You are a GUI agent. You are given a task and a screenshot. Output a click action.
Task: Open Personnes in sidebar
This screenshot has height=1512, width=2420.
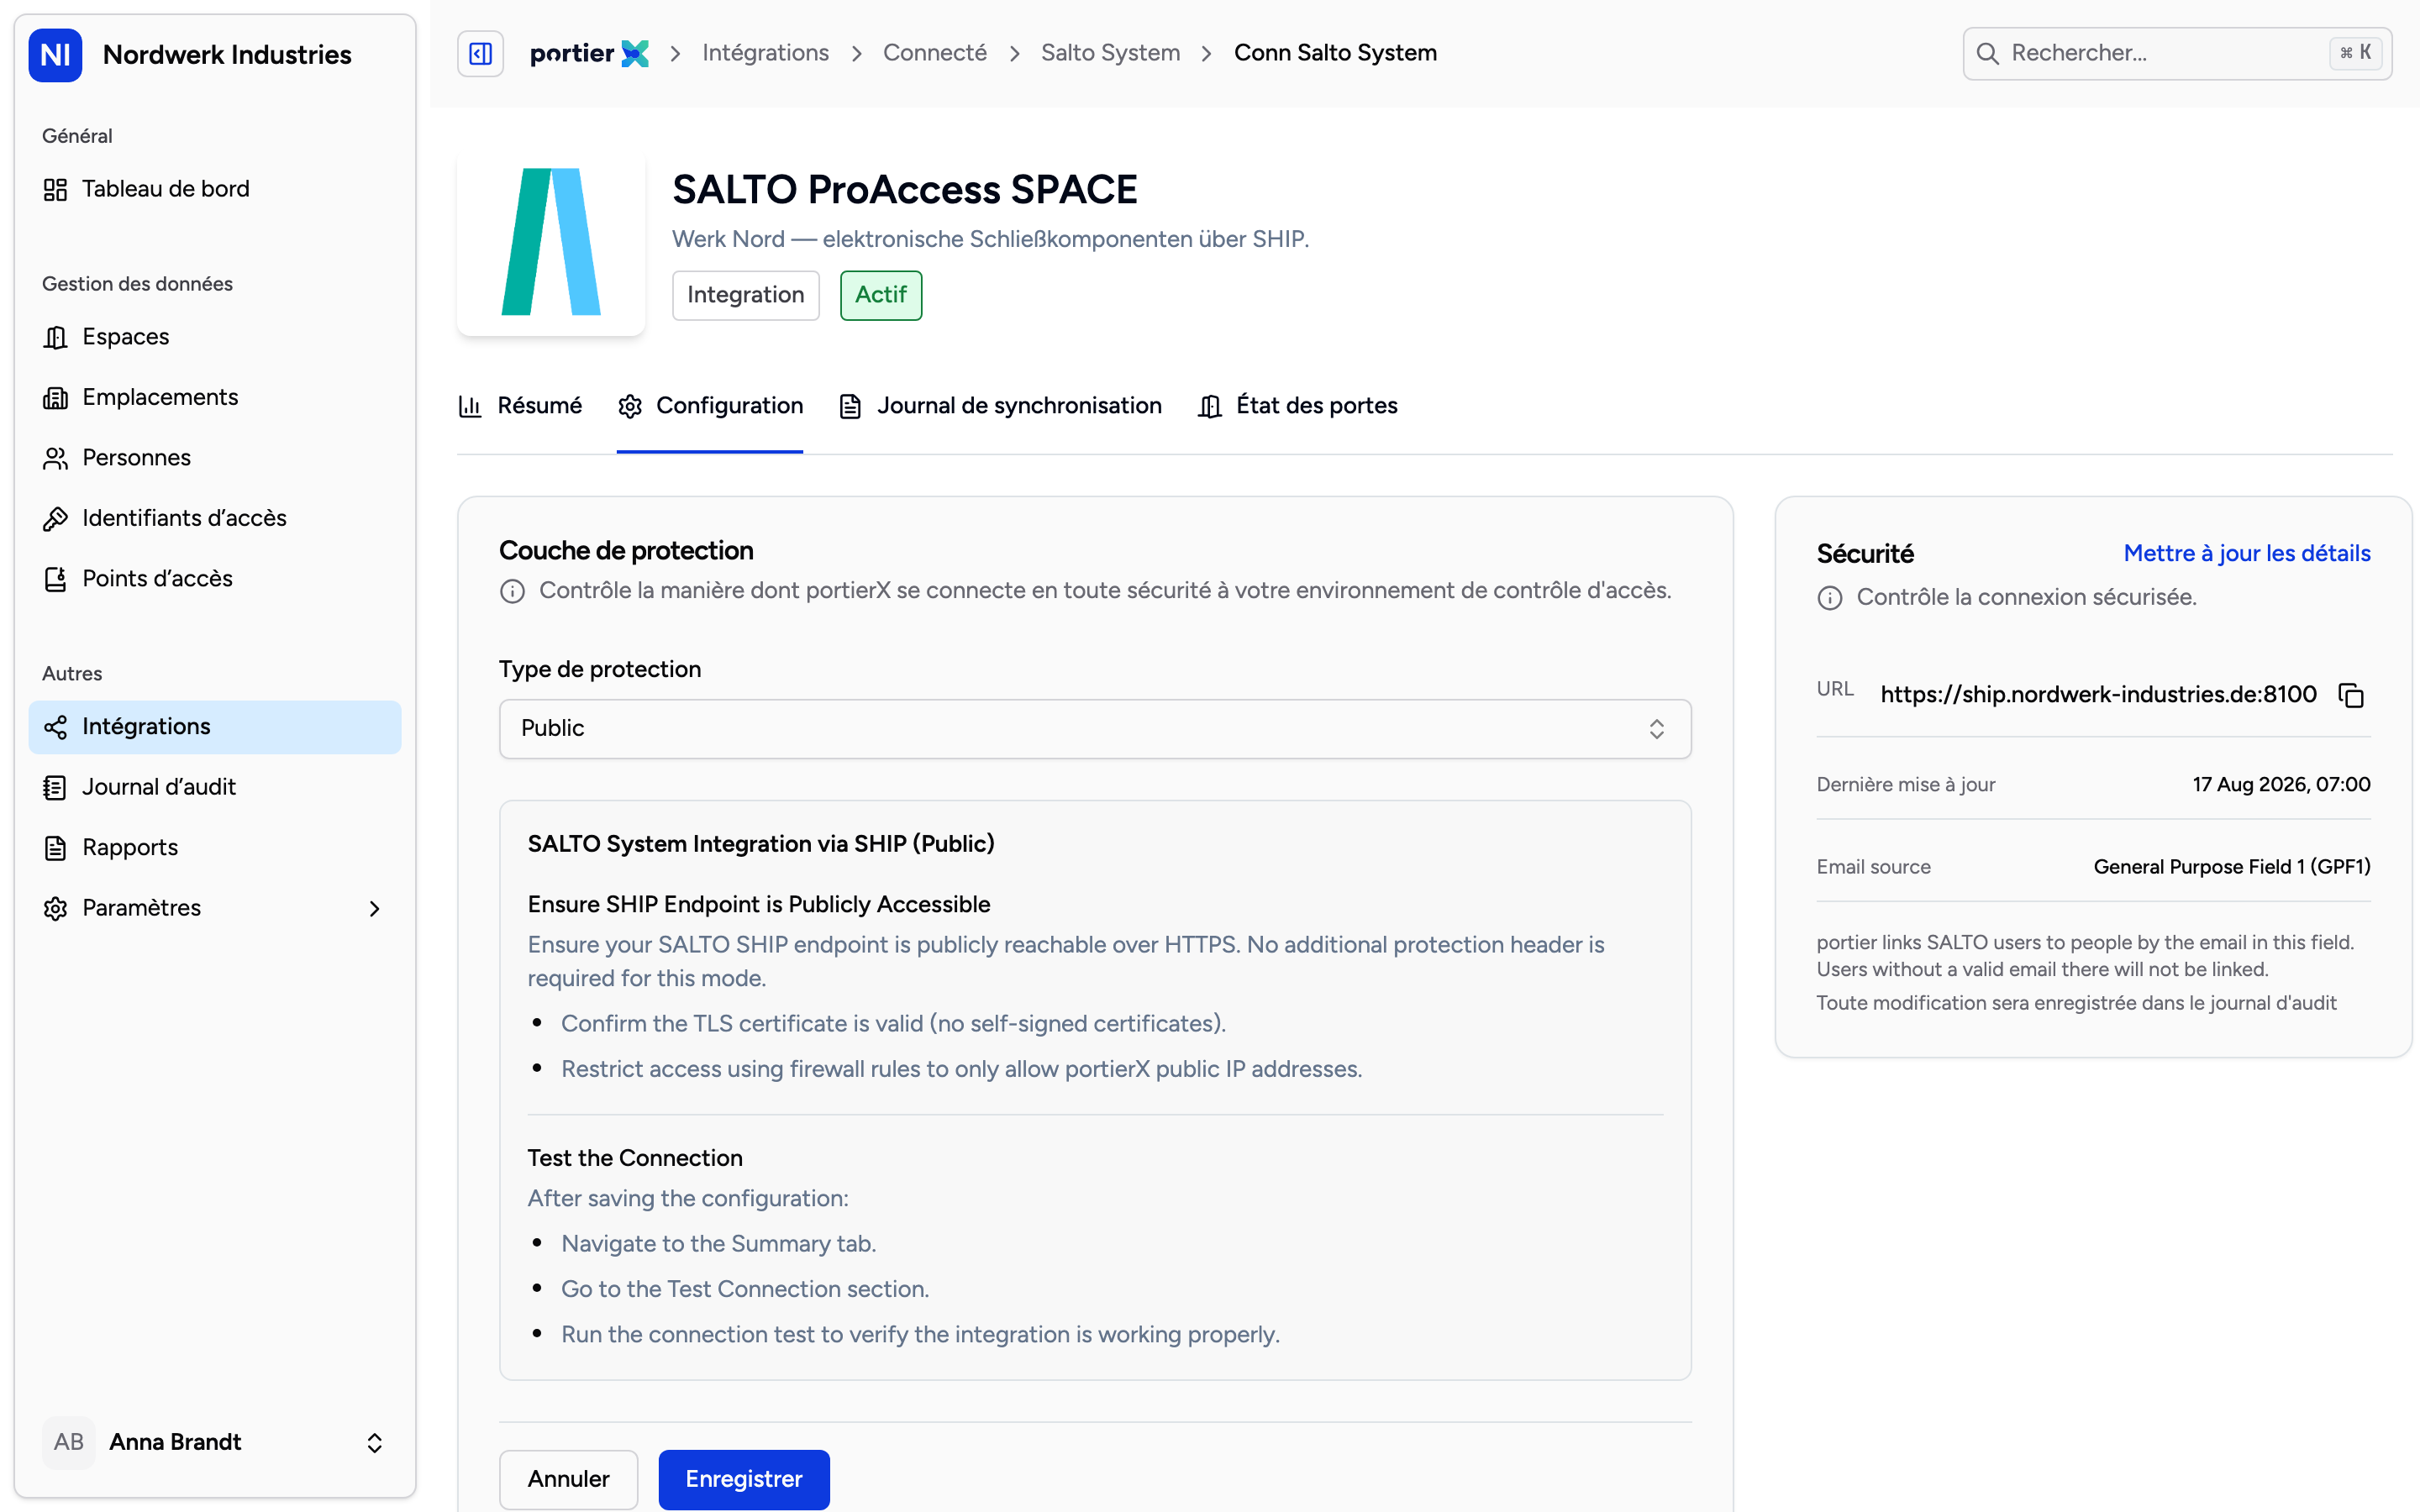tap(214, 458)
